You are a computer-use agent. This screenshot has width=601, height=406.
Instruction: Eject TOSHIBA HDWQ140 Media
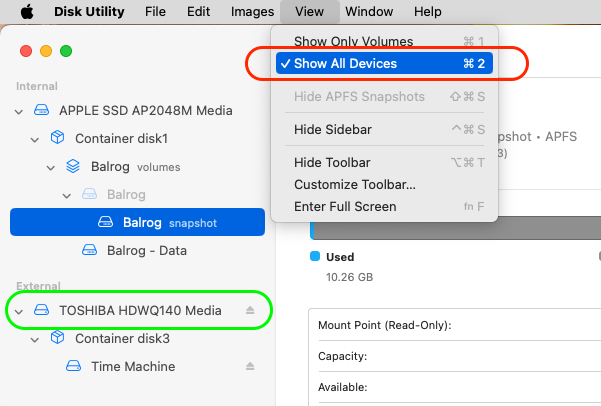250,310
